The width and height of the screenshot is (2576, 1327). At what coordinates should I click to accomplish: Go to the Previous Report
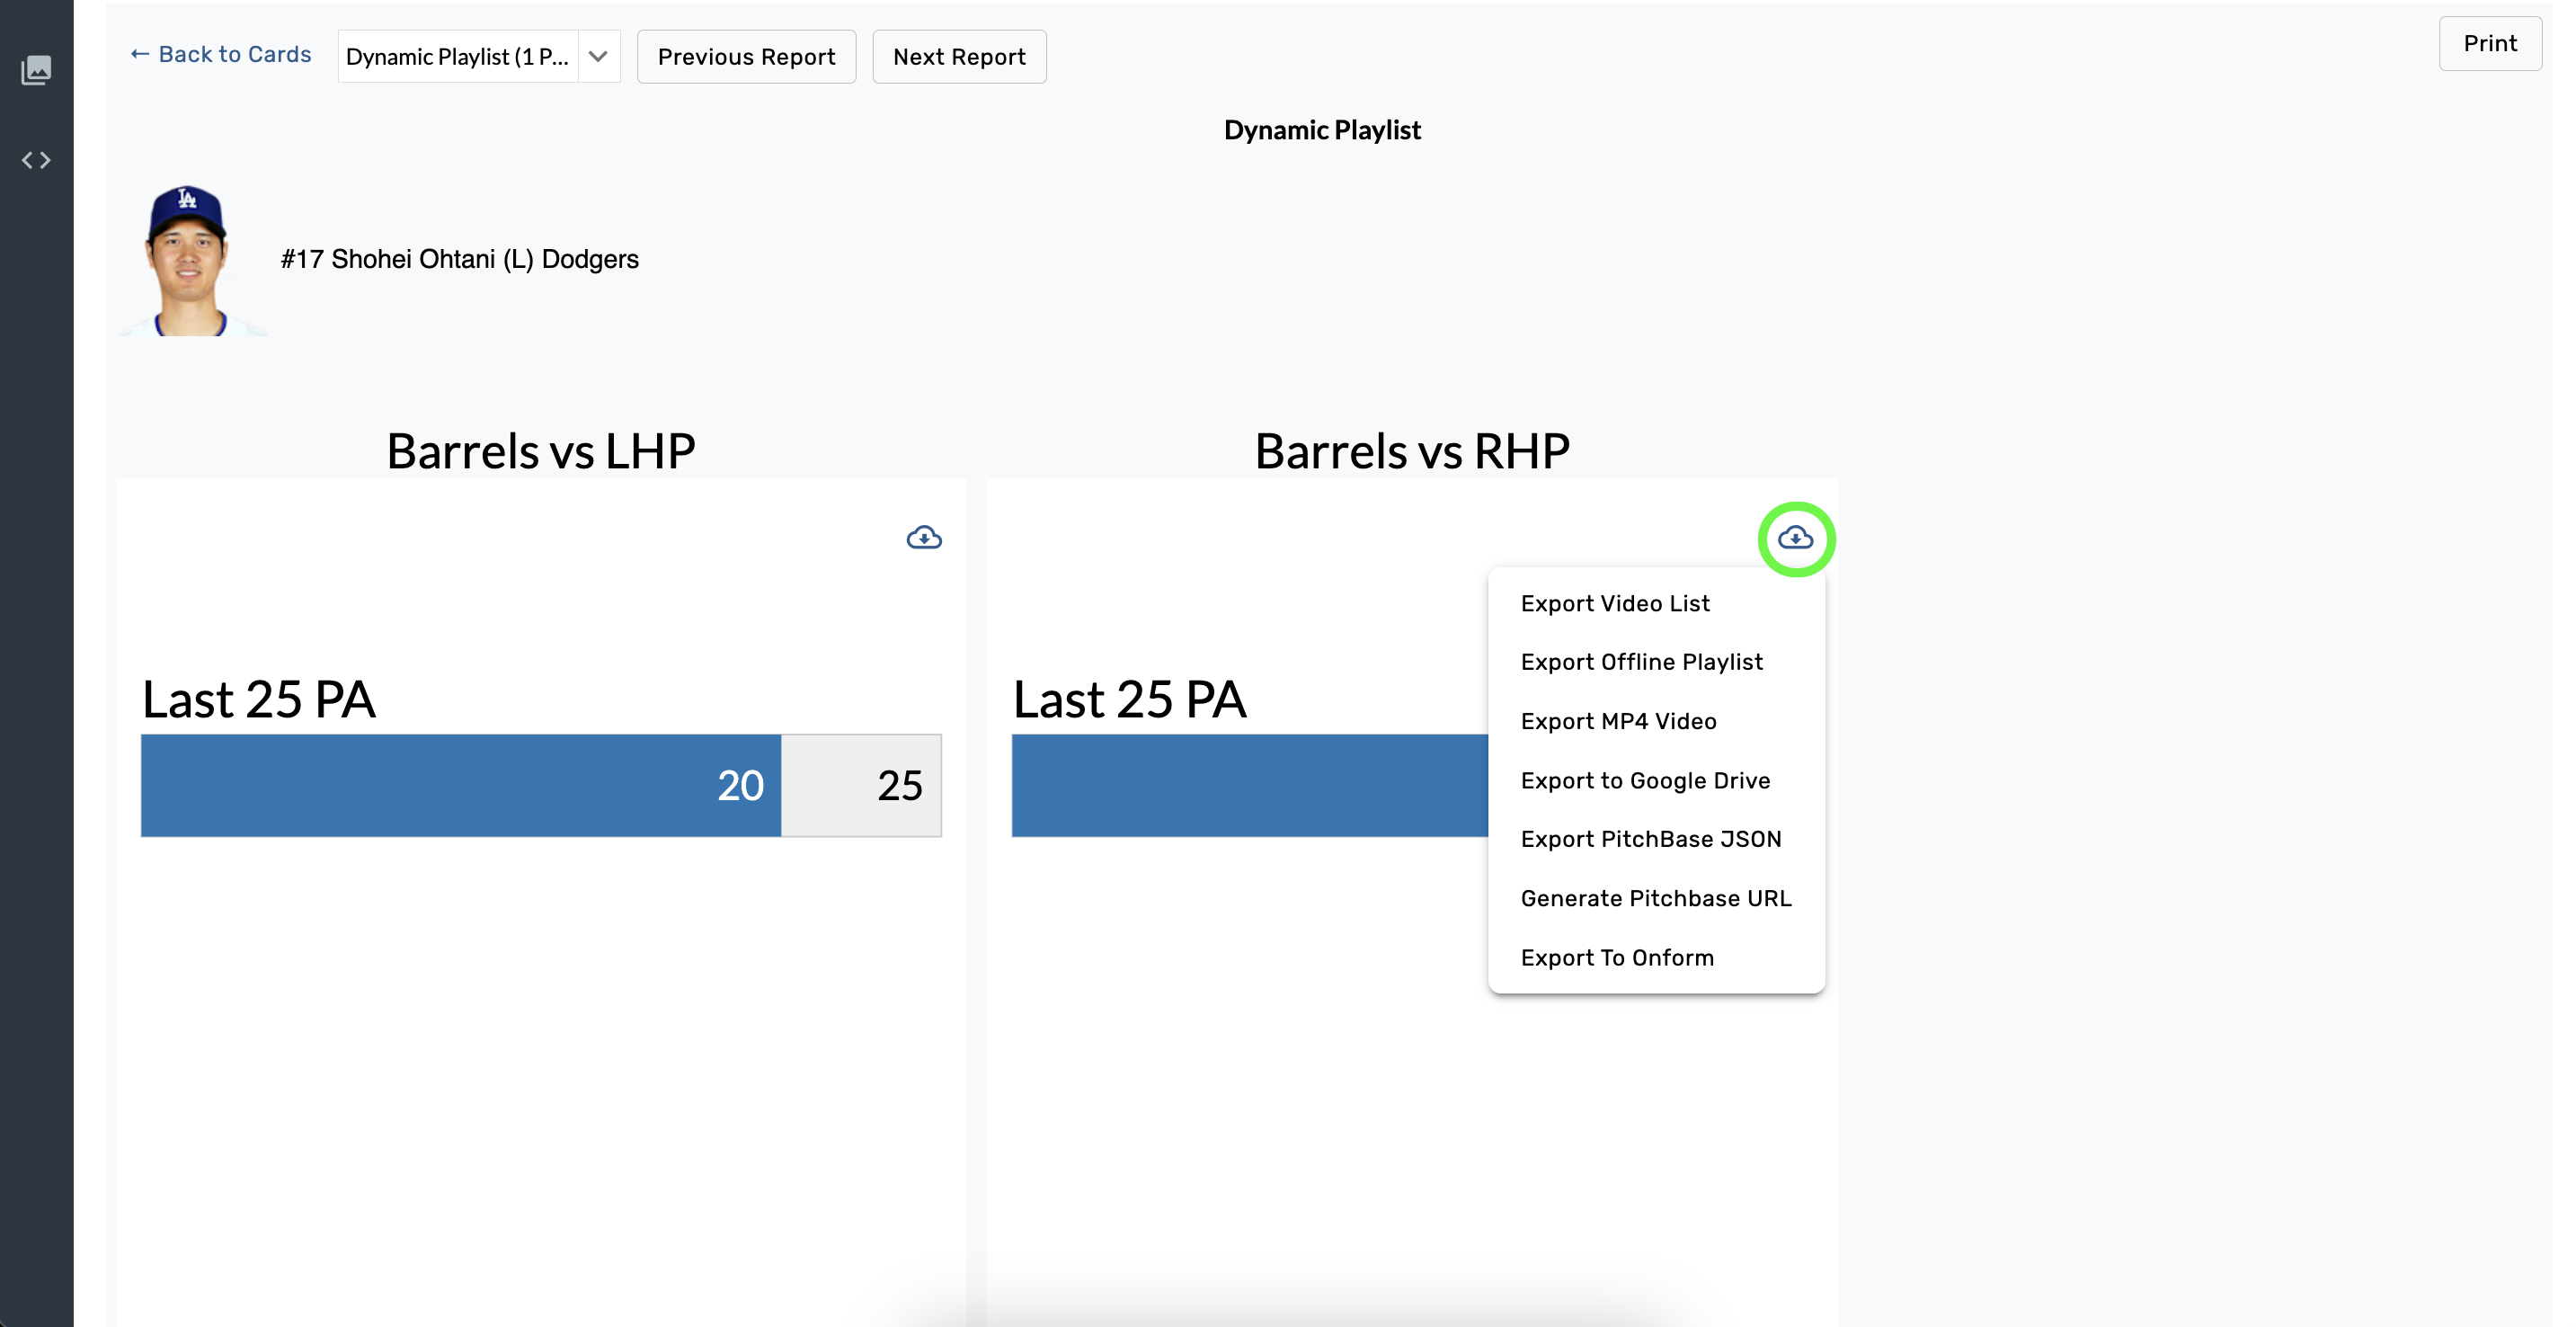click(746, 57)
